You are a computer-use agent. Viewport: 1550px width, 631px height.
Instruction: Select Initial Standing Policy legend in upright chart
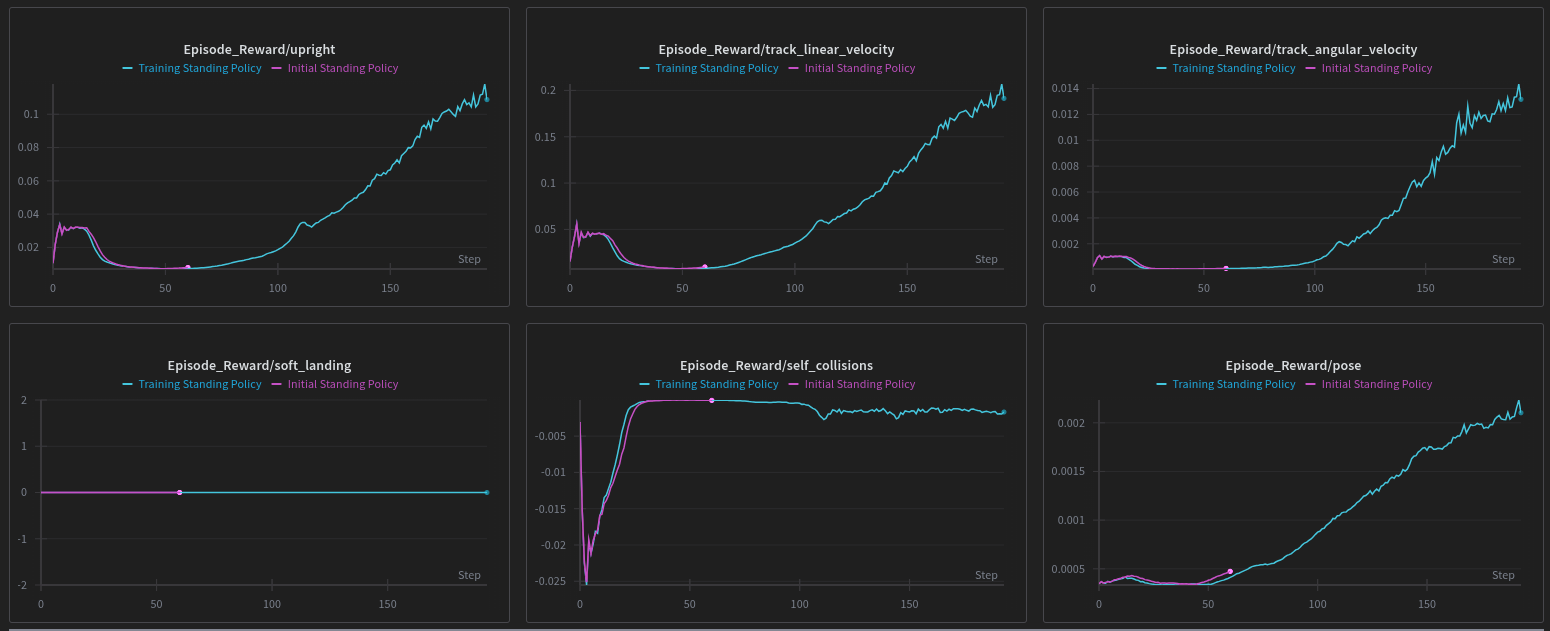342,69
